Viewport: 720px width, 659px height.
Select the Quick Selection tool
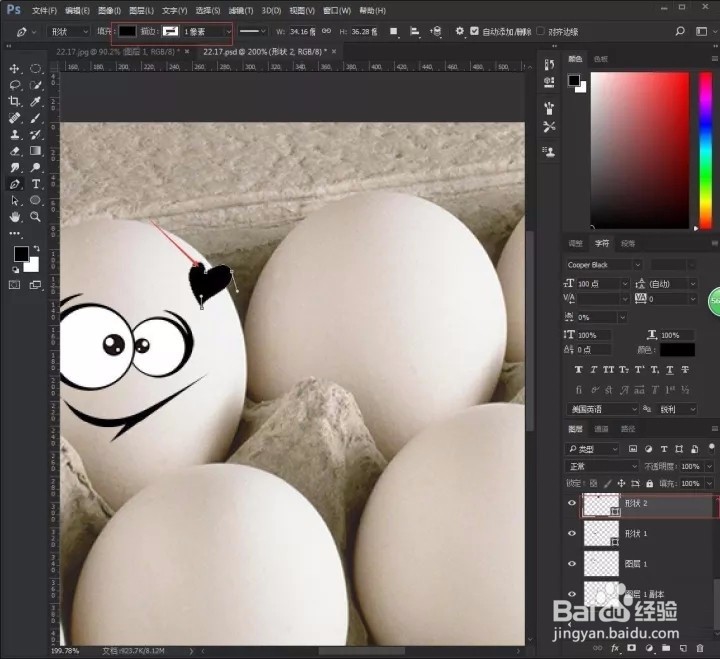click(35, 85)
